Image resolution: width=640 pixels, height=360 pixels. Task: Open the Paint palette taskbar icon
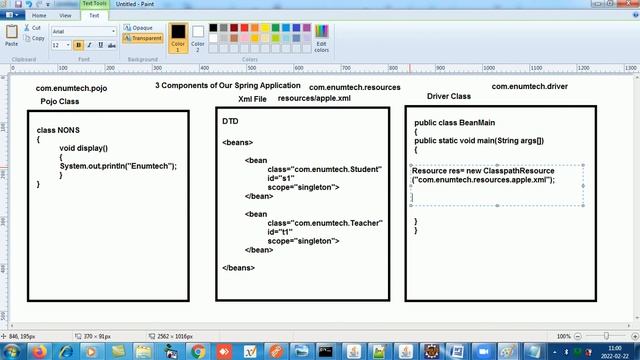[x=508, y=351]
